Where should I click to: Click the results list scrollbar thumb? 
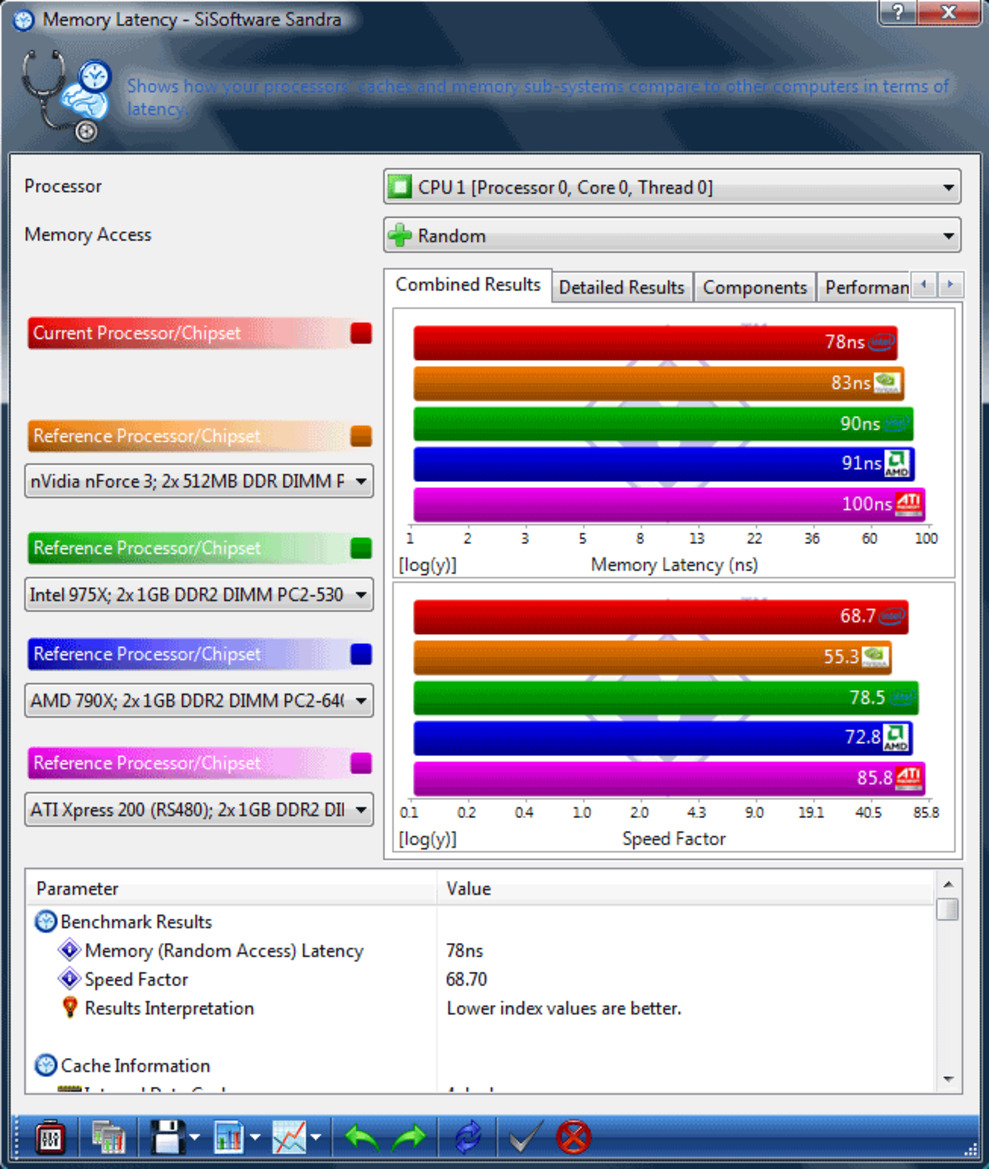[948, 909]
